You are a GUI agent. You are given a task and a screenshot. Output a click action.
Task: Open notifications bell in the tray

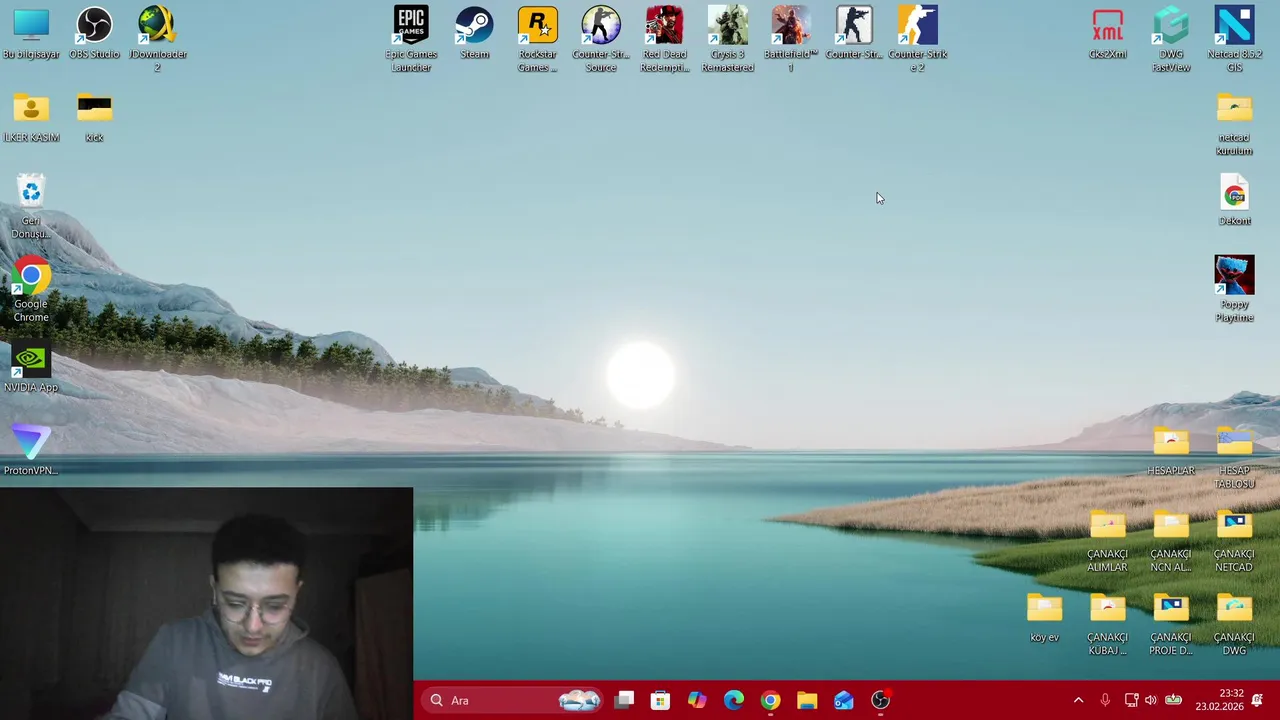1257,700
